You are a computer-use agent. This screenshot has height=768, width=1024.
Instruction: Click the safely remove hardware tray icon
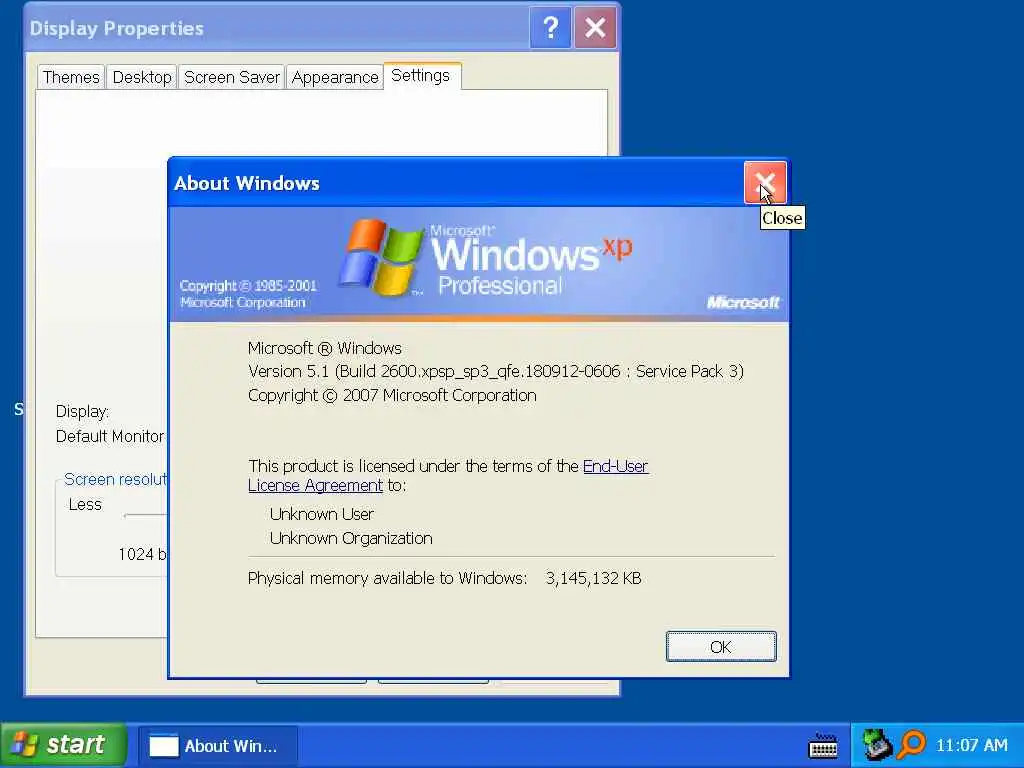click(x=876, y=744)
